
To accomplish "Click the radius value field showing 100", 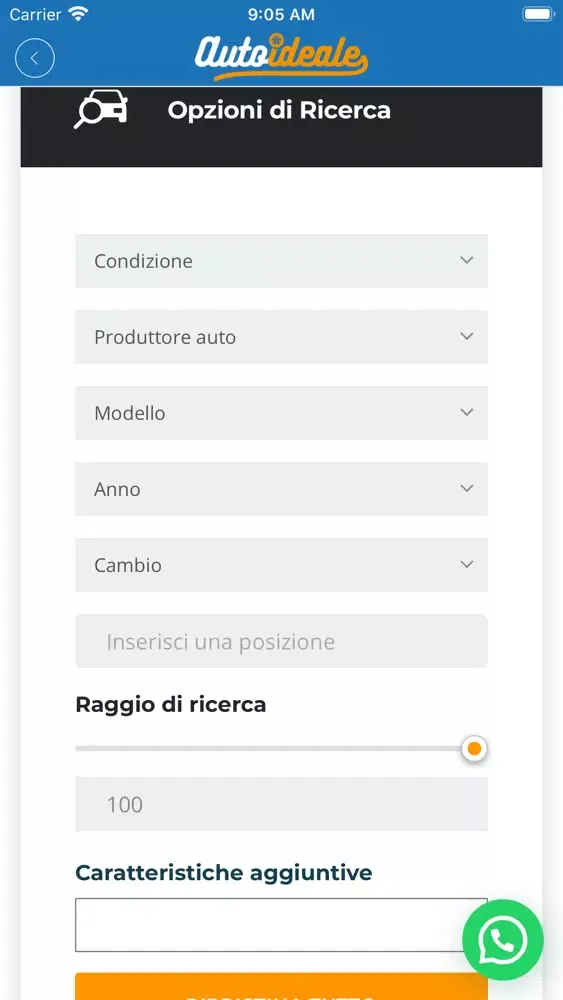I will 281,804.
